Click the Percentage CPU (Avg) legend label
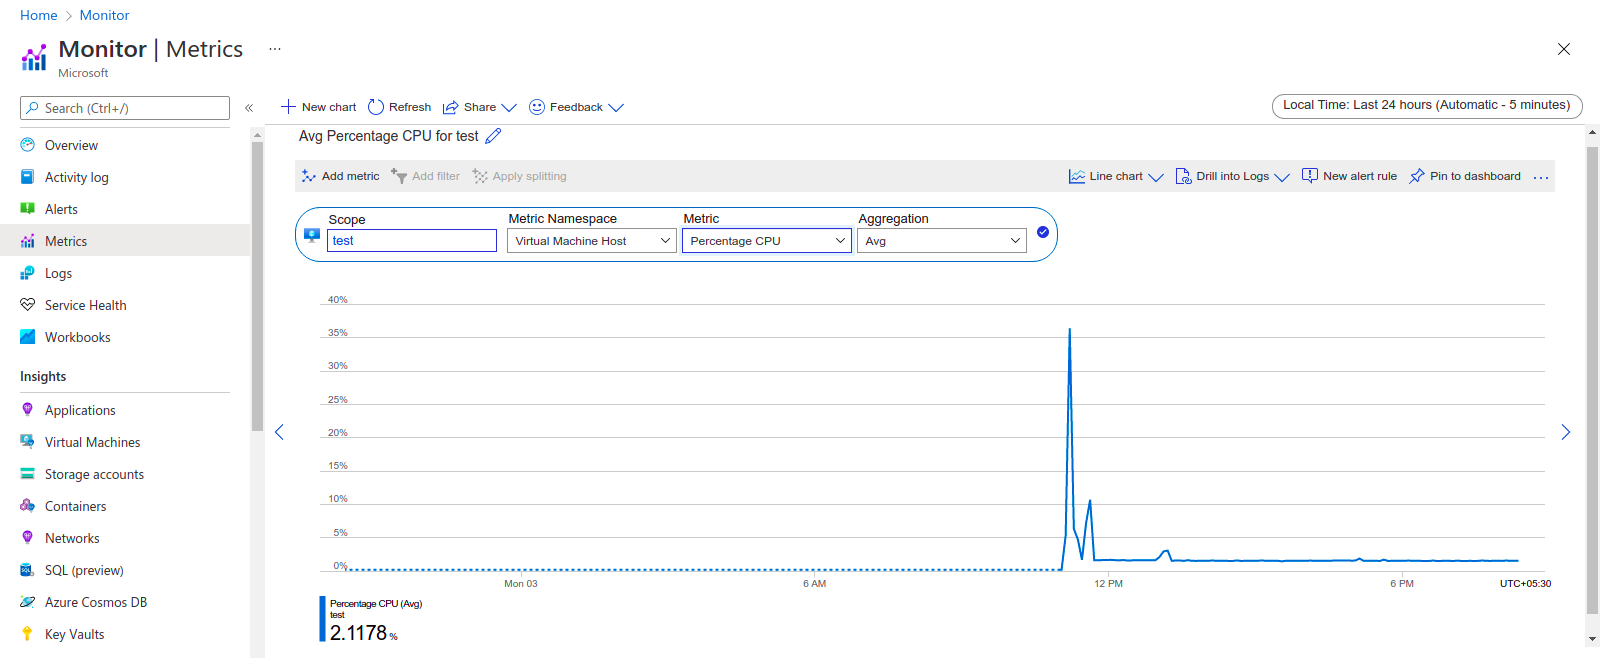The width and height of the screenshot is (1600, 658). (x=376, y=604)
